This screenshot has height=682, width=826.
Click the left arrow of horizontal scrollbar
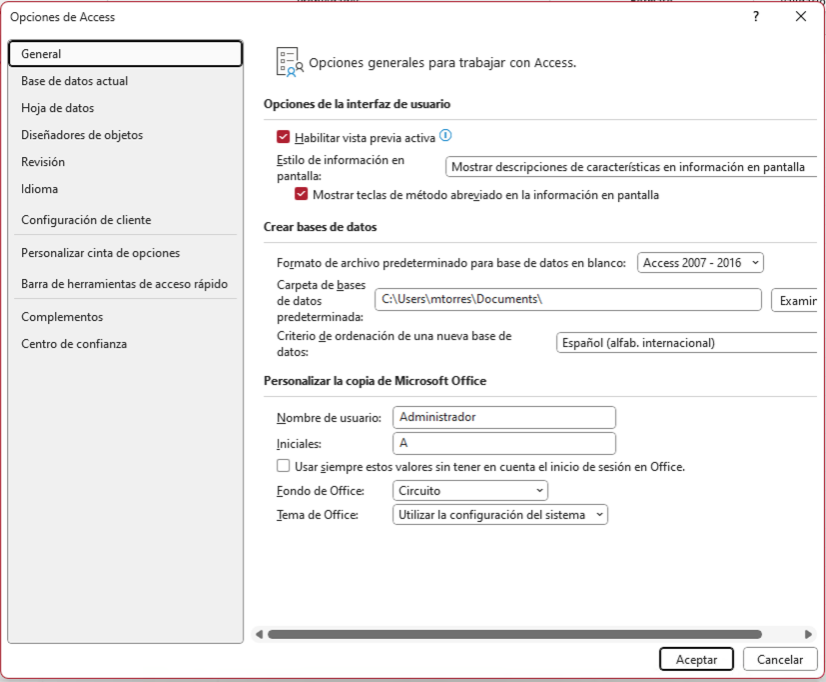tap(258, 634)
